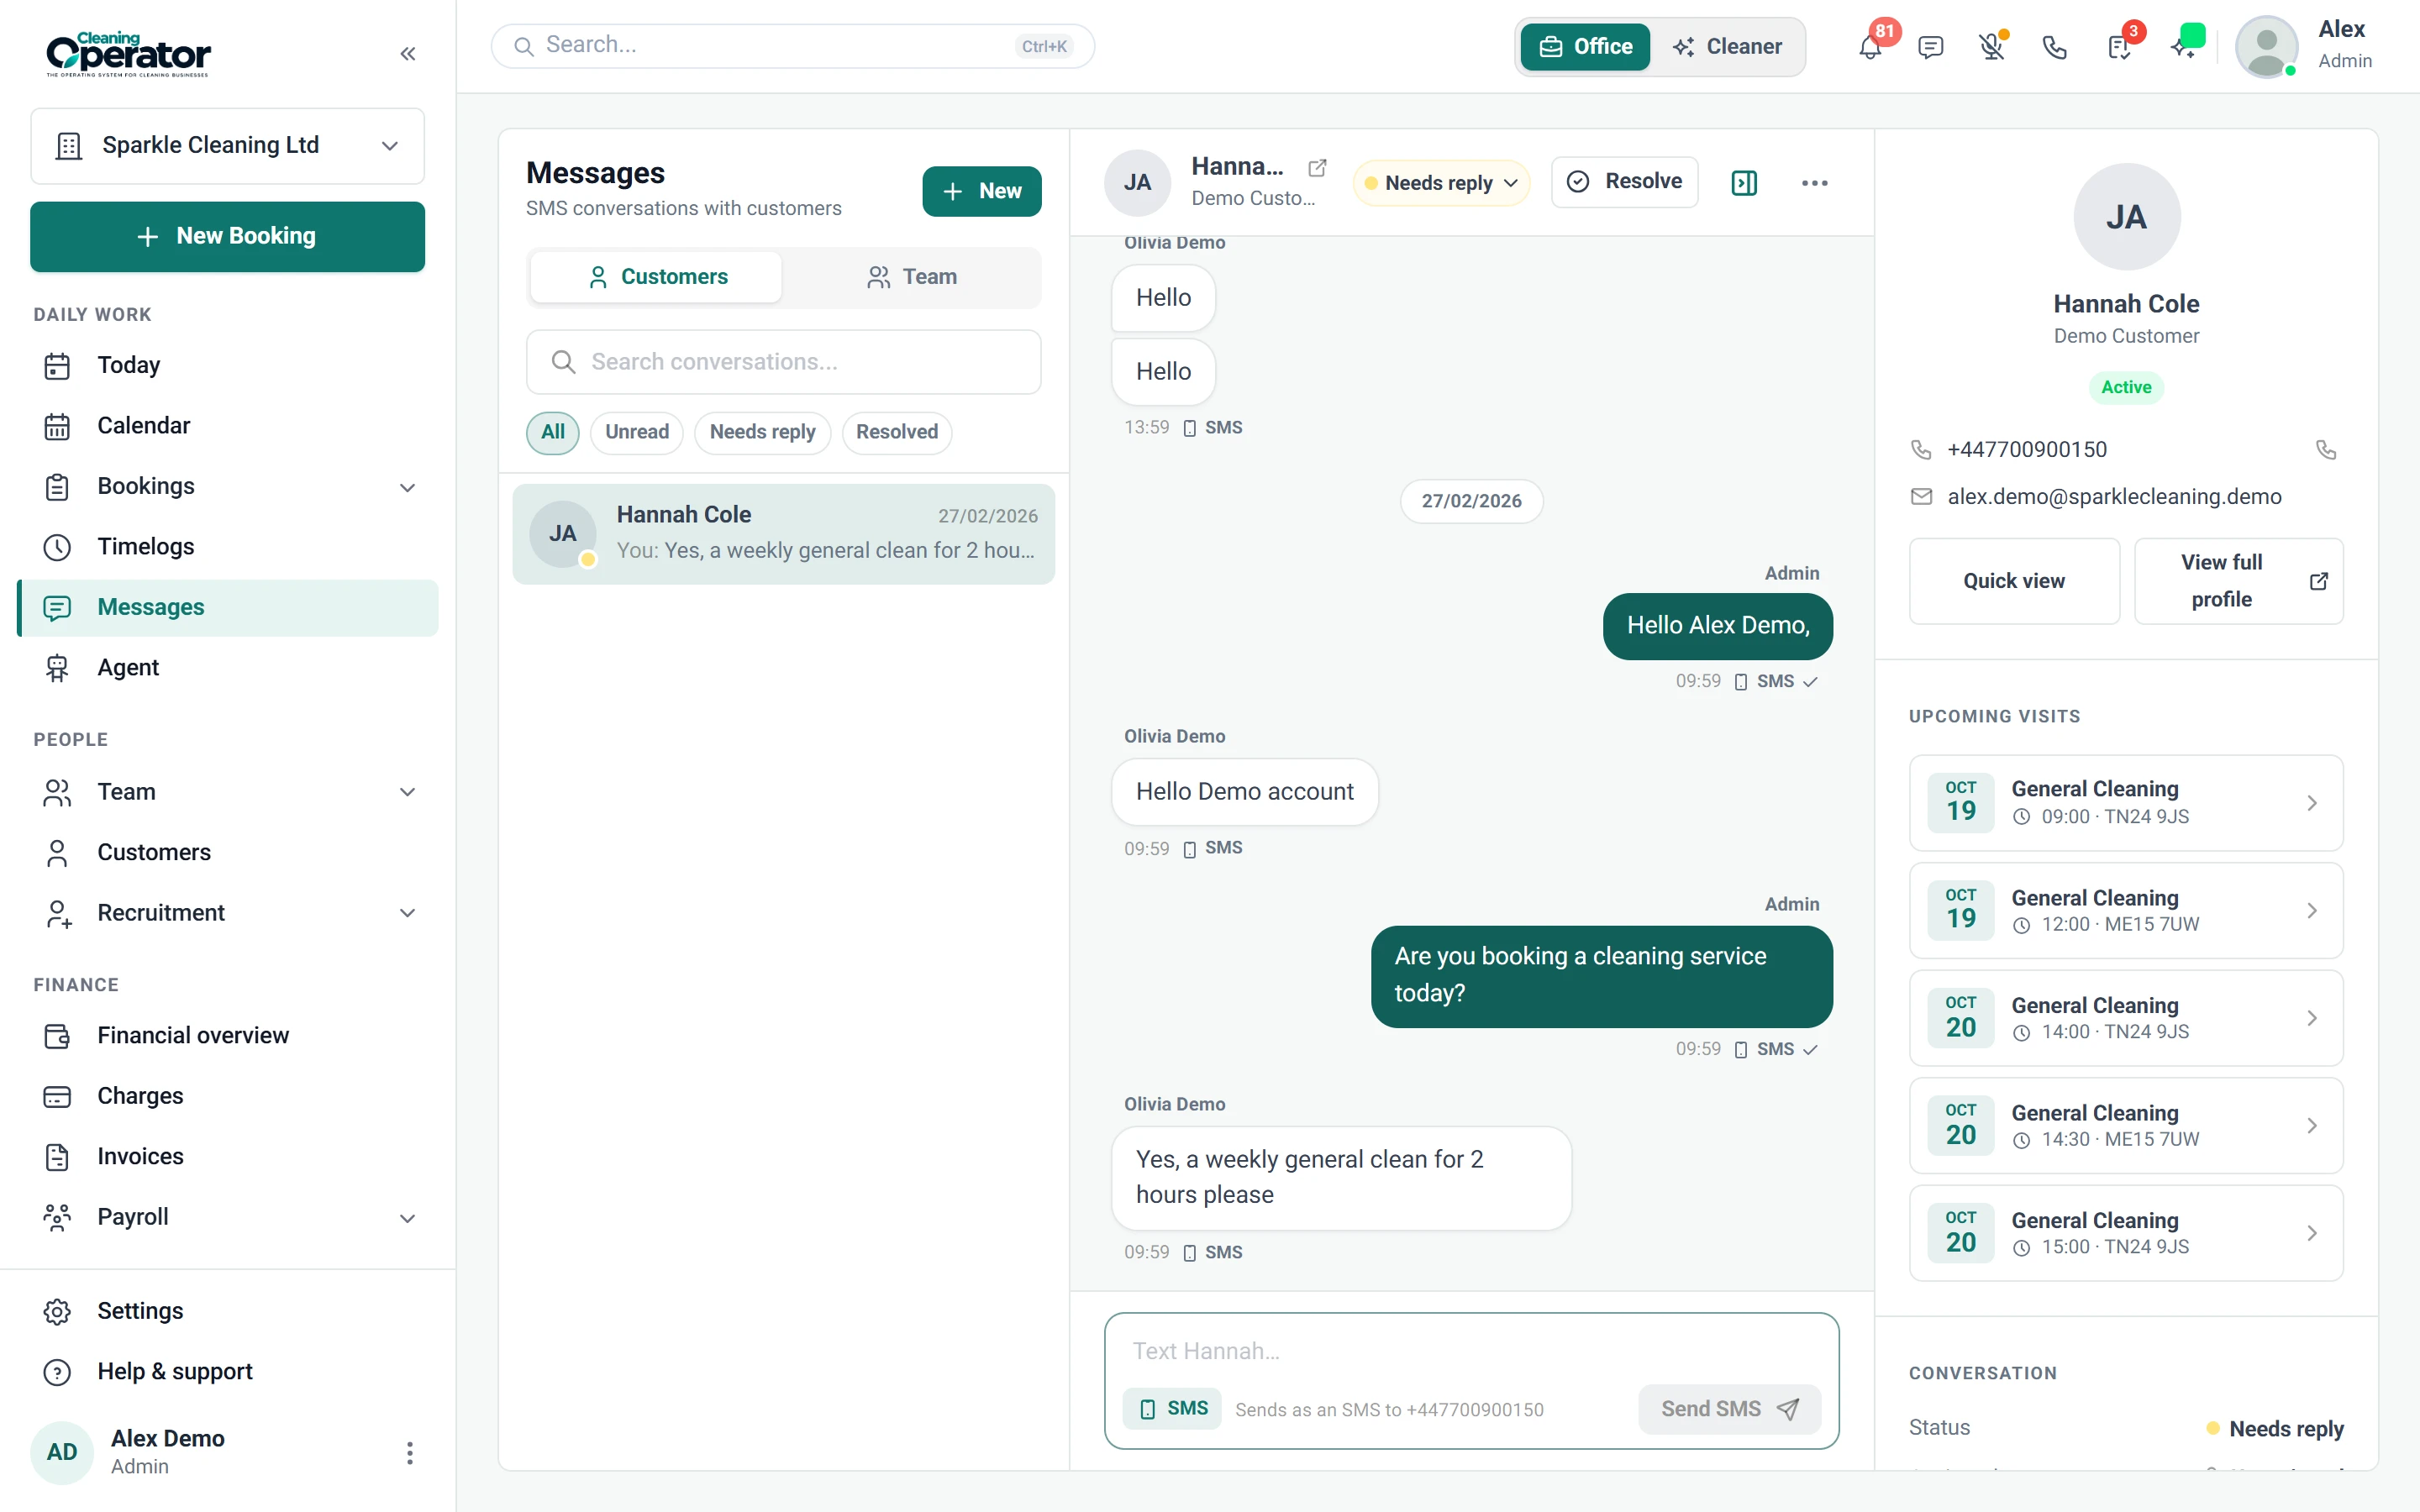Image resolution: width=2420 pixels, height=1512 pixels.
Task: Open View full profile for Hannah Cole
Action: (x=2238, y=581)
